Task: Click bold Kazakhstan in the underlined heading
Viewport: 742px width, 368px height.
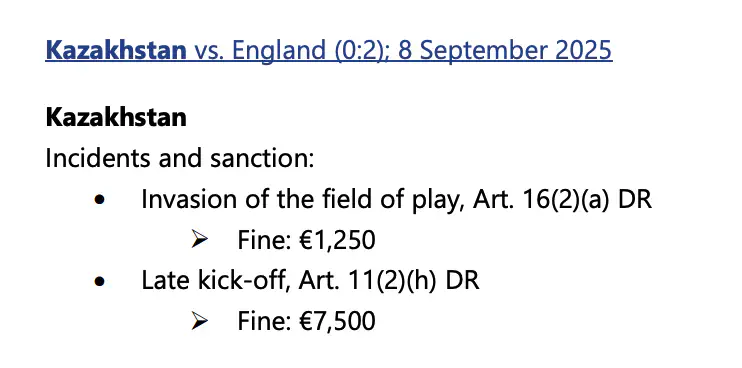Action: [x=116, y=50]
